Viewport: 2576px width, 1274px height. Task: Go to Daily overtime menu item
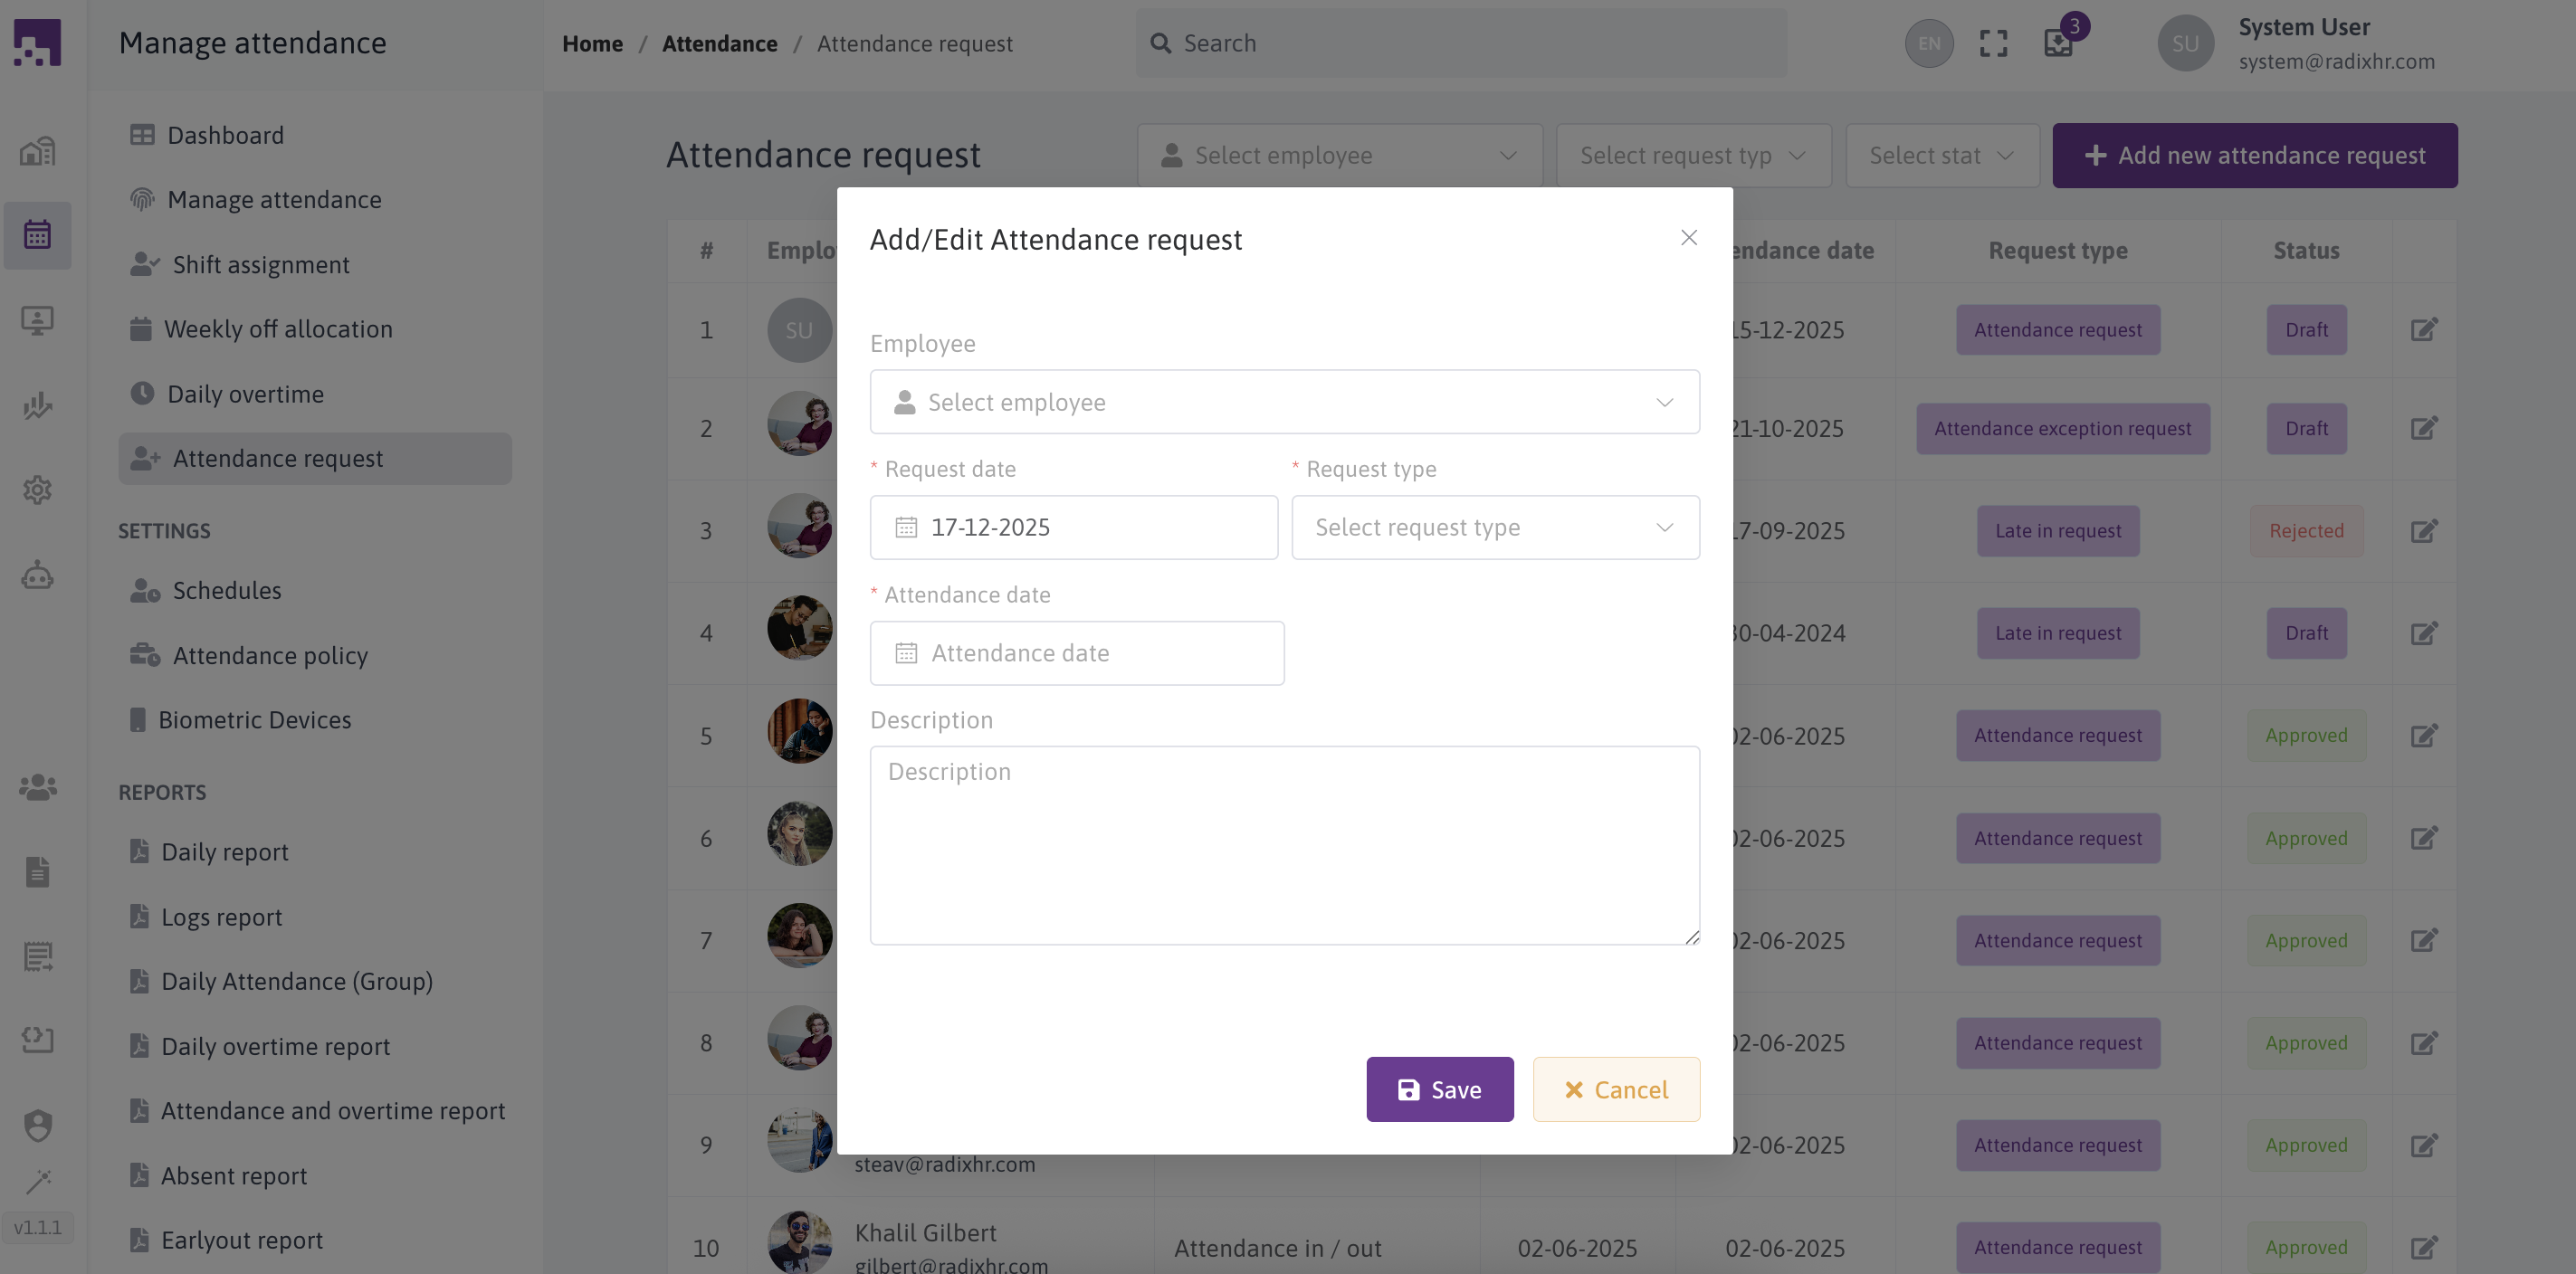[245, 394]
